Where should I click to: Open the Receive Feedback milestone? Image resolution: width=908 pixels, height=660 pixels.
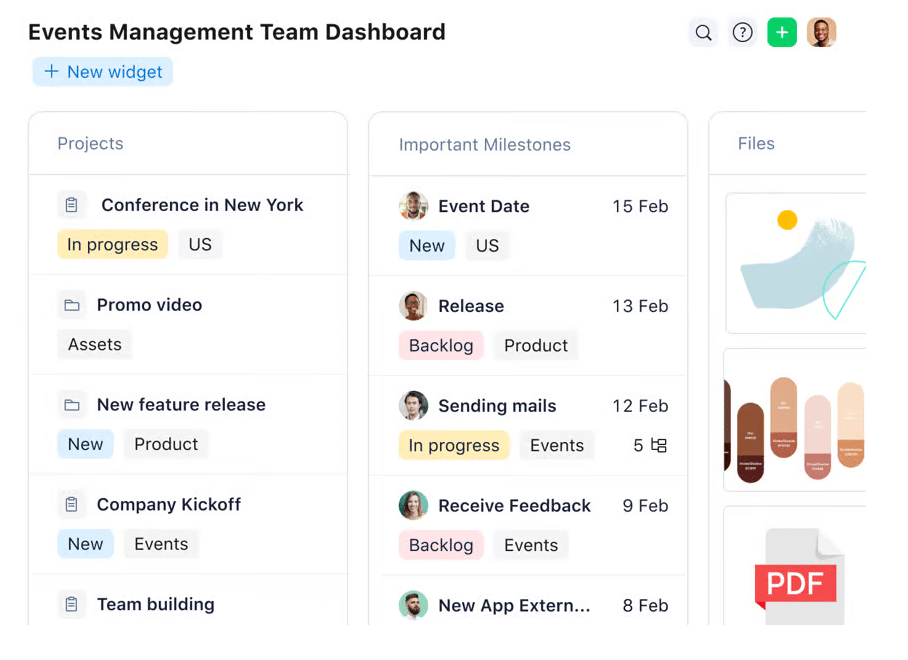point(514,505)
